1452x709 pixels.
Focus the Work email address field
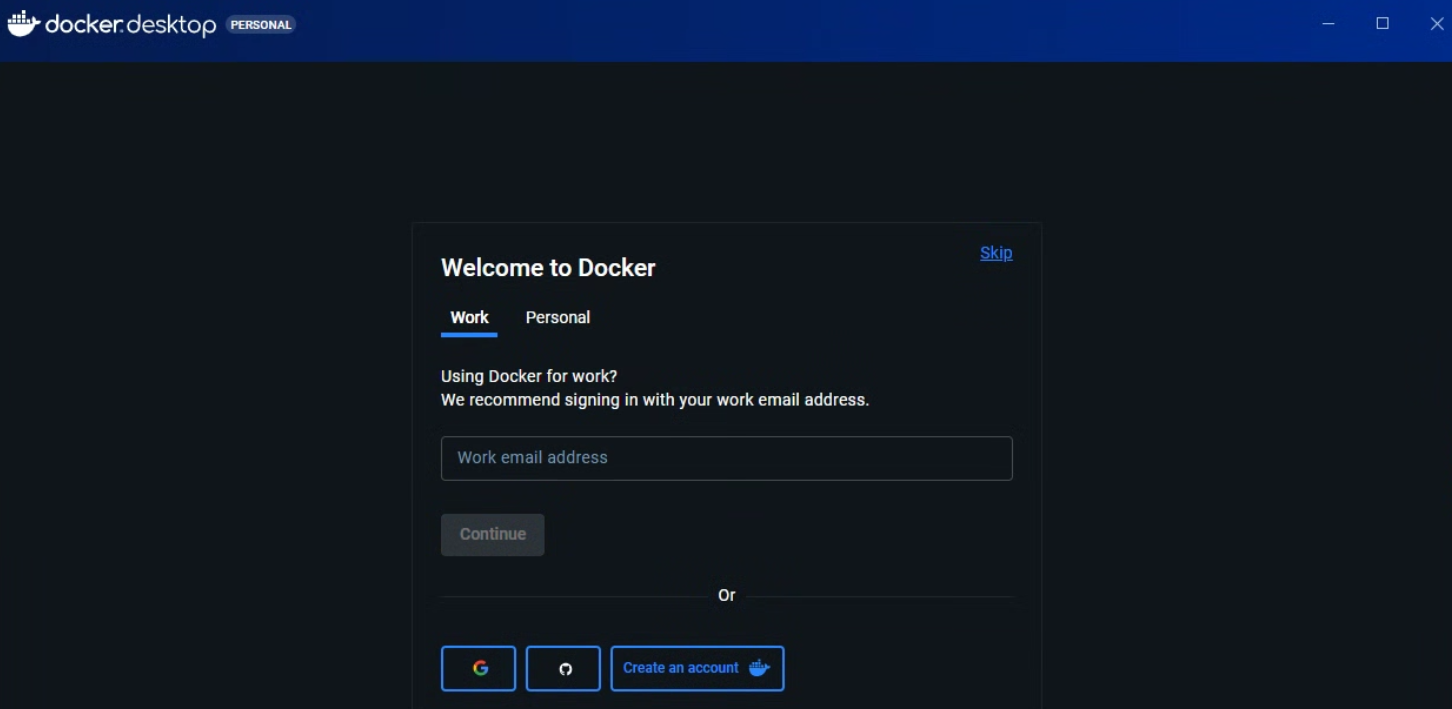point(726,458)
